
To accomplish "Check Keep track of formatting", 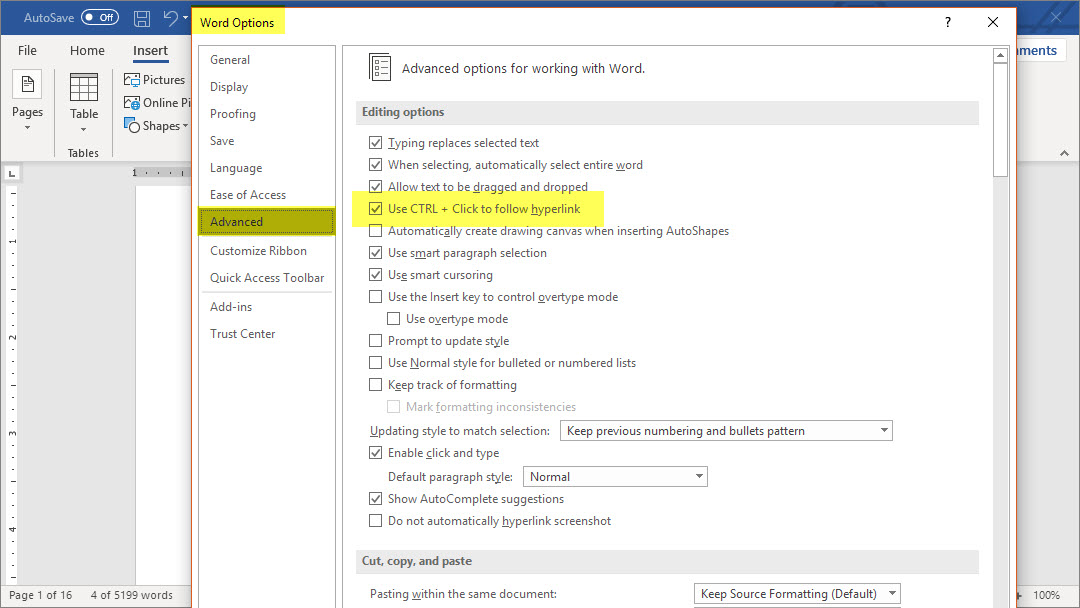I will pos(376,385).
